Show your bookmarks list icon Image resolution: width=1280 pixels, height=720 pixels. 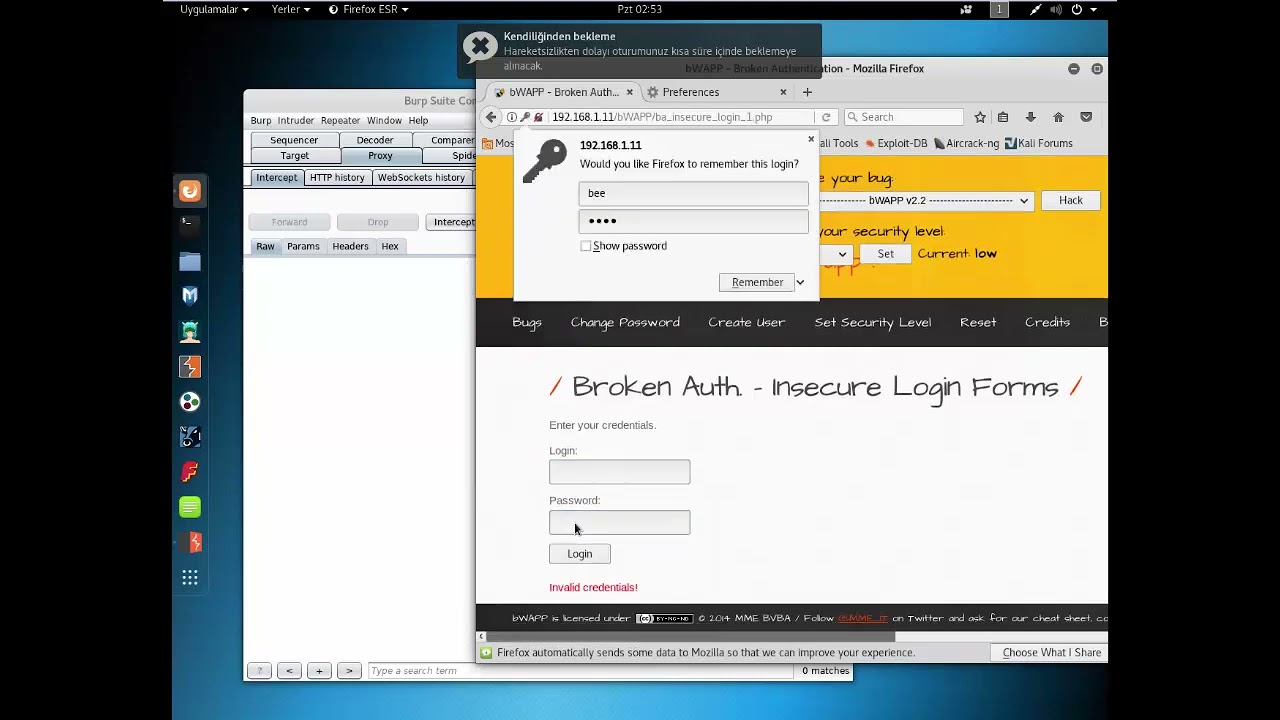point(1003,117)
